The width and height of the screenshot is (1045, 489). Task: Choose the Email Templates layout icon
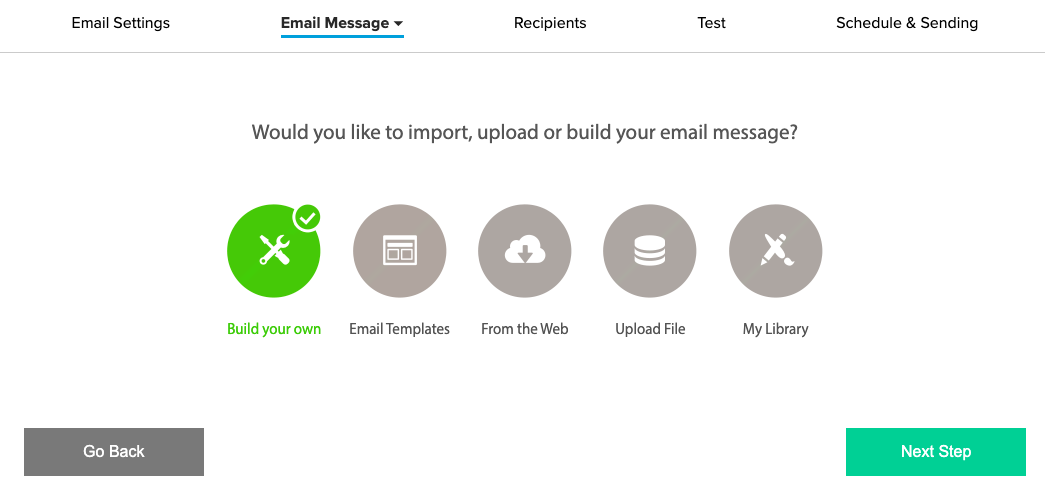coord(399,250)
